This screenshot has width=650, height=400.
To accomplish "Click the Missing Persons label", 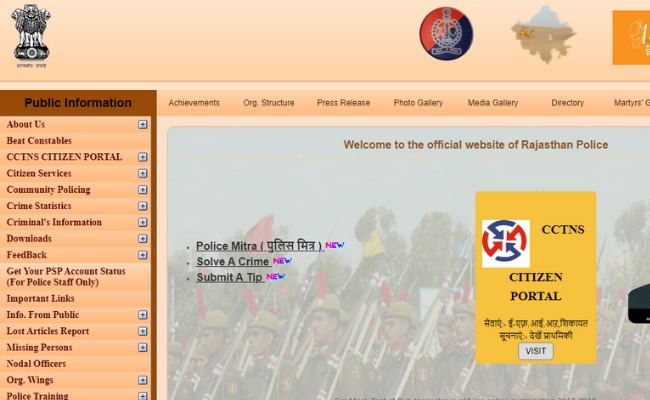I will click(x=39, y=347).
